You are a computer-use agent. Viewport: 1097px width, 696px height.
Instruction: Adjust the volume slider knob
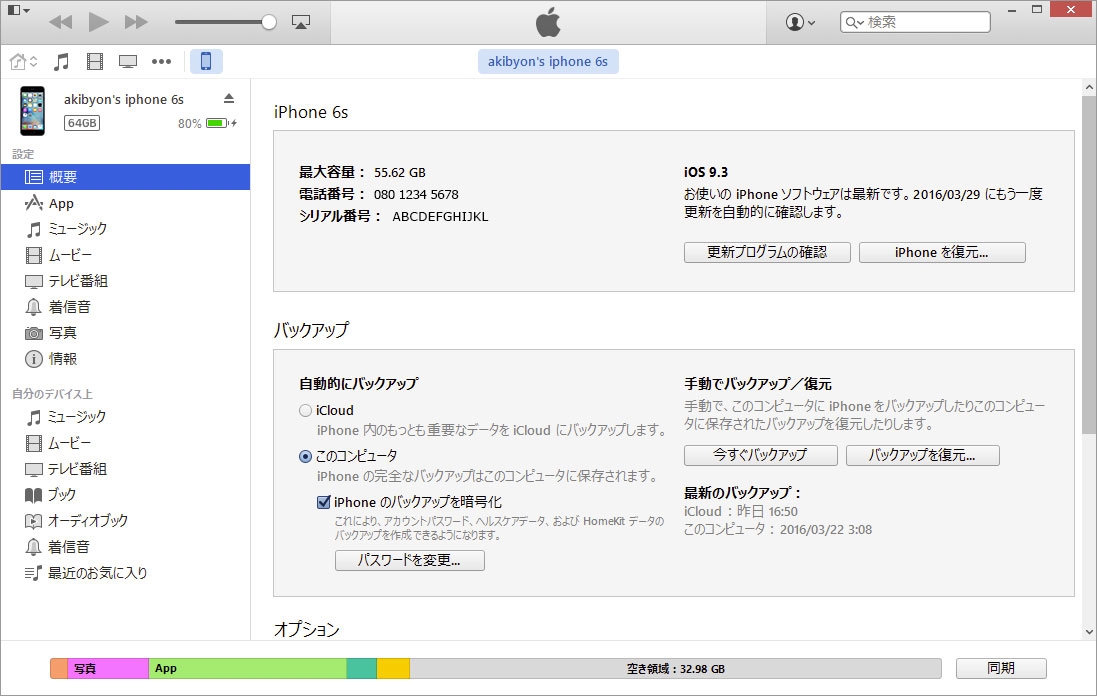pos(269,21)
